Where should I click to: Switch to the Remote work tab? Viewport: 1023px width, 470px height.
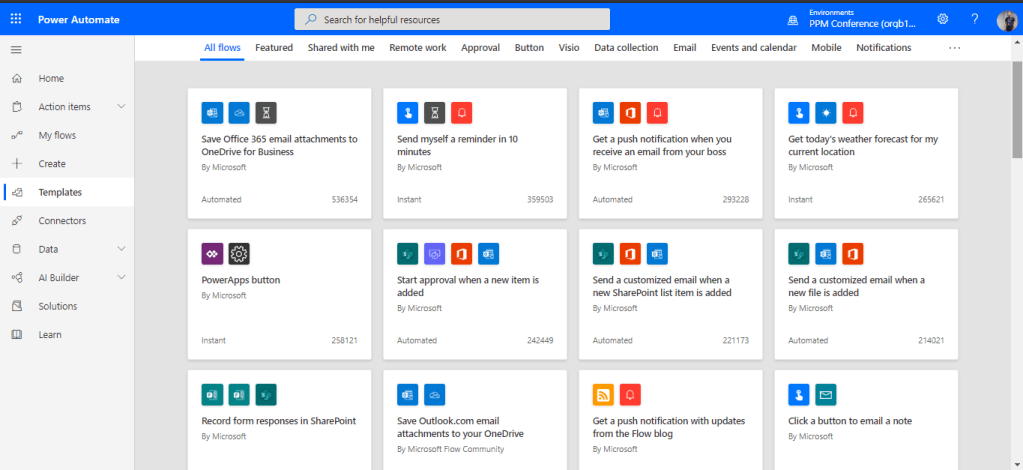point(417,48)
